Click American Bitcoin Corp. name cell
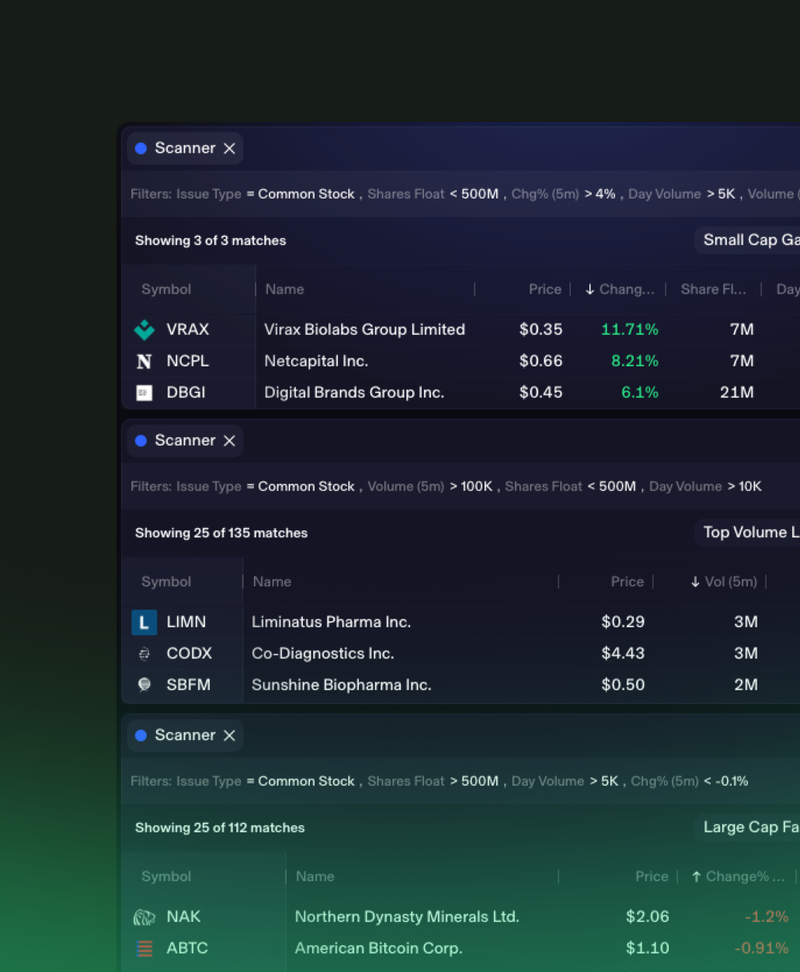800x972 pixels. pyautogui.click(x=379, y=948)
